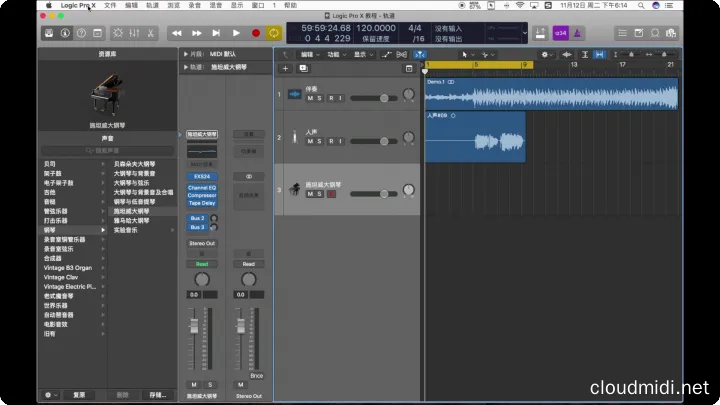Expand the 片段 disclosure triangle

[x=185, y=54]
